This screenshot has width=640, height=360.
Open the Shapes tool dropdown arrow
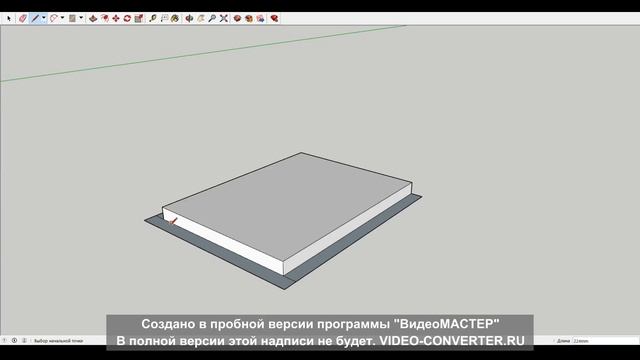[81, 18]
